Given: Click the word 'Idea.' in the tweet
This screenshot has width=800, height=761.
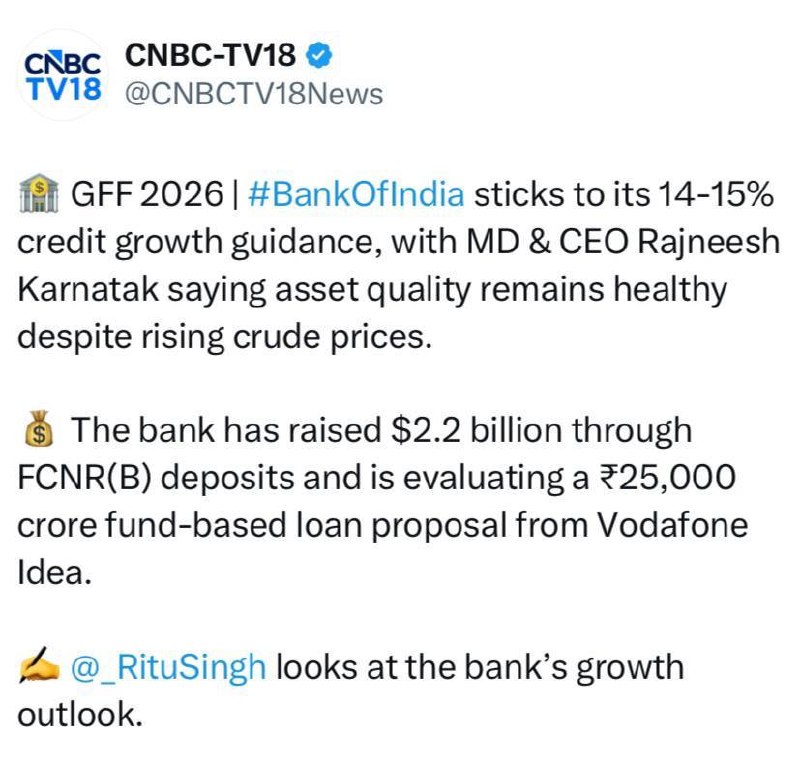Looking at the screenshot, I should click(54, 572).
